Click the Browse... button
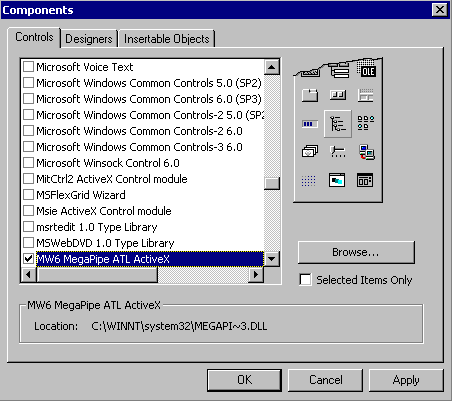452x401 pixels. (x=356, y=252)
